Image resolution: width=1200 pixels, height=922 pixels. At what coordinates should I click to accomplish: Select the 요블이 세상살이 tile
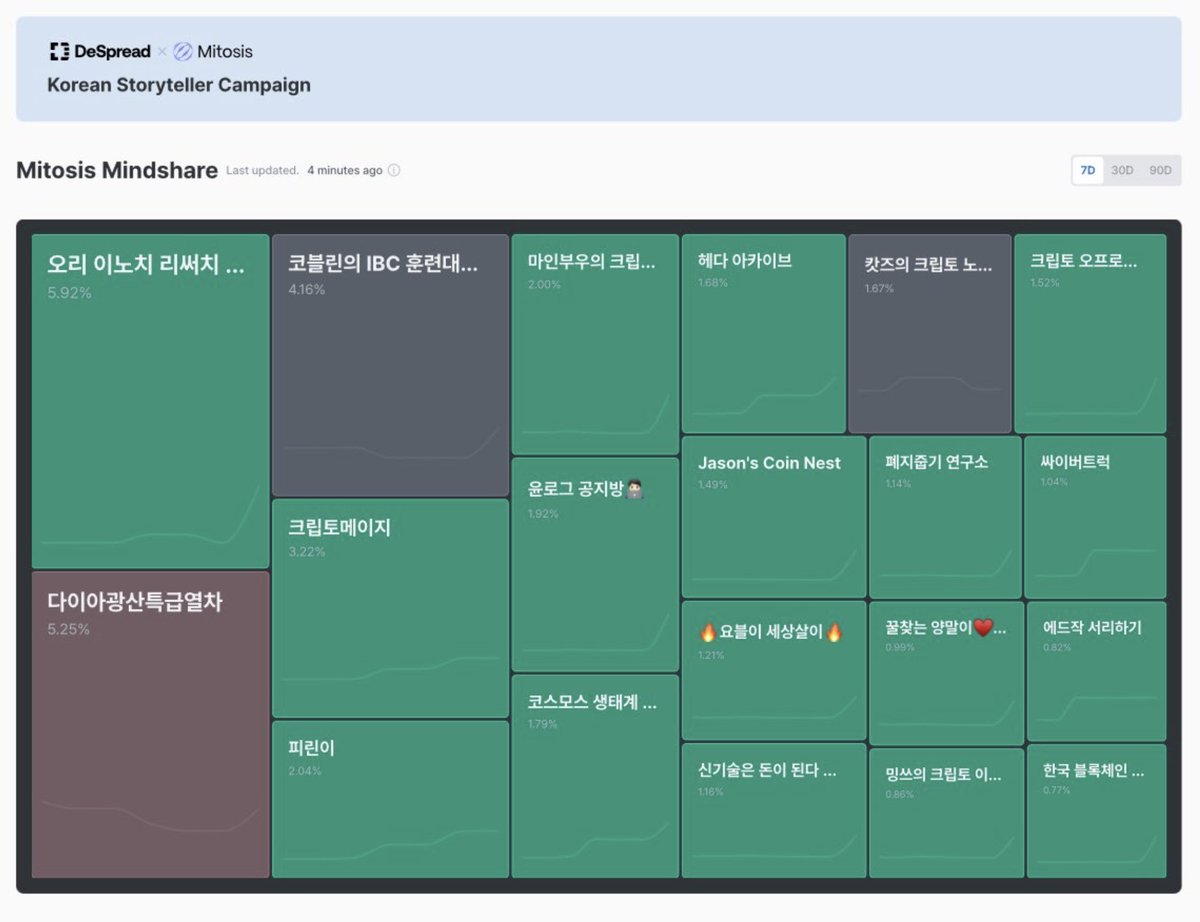(774, 670)
